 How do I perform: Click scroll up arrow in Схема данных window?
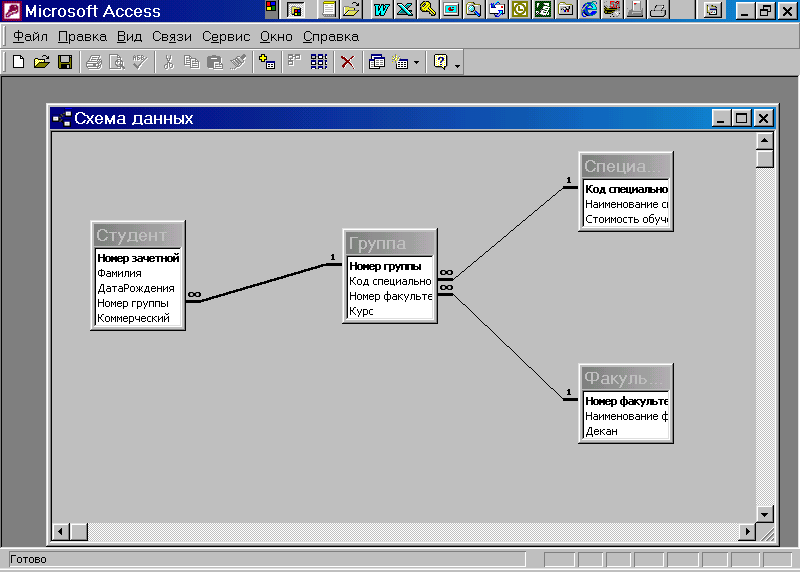pos(764,140)
